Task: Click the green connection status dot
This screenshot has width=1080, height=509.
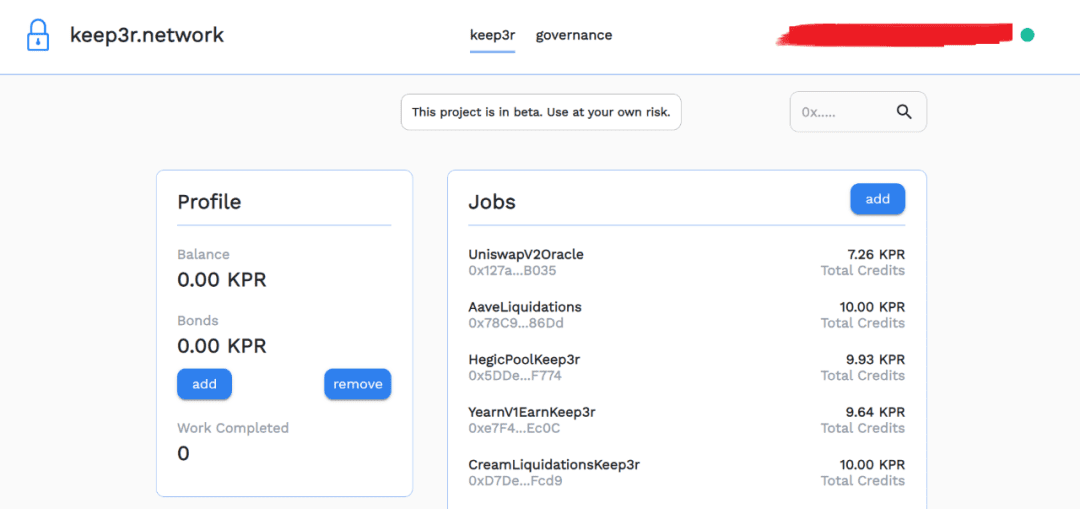Action: (x=1027, y=34)
